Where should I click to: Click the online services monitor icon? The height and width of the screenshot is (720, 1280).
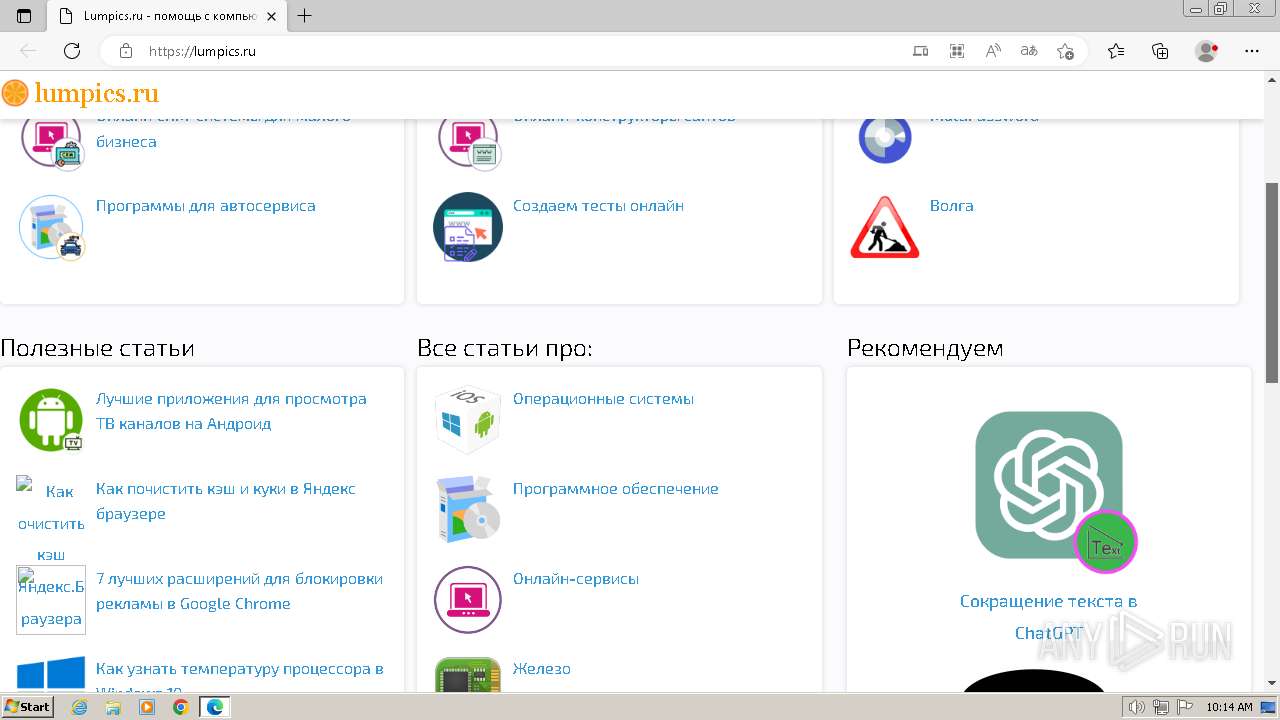(x=468, y=600)
